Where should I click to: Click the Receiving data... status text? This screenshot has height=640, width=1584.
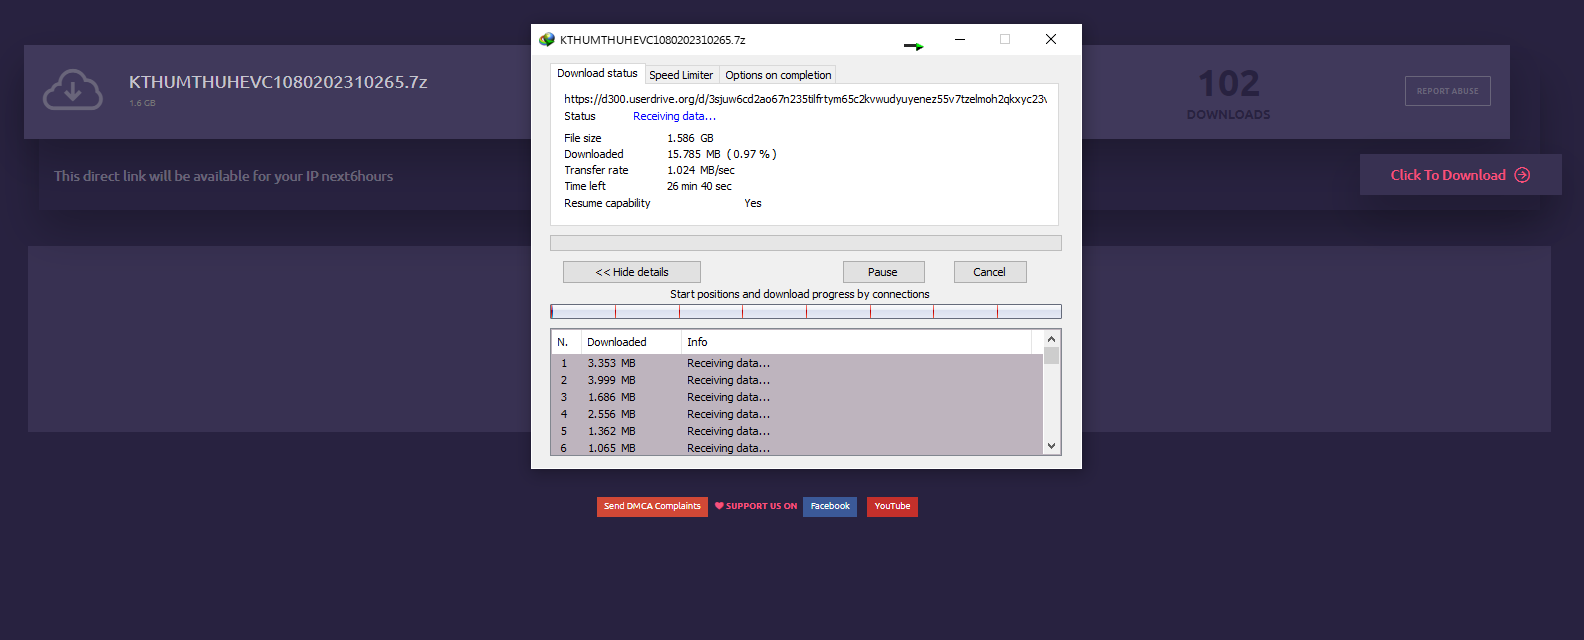(x=674, y=116)
